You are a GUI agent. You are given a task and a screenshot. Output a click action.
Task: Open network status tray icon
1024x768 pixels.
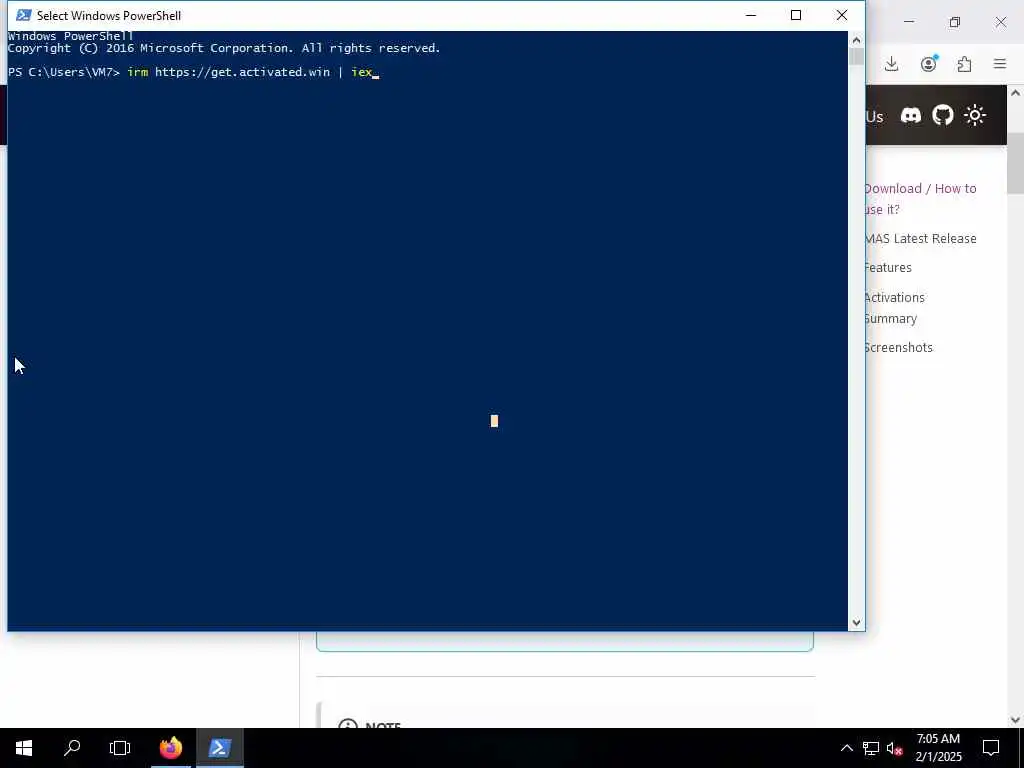[871, 748]
